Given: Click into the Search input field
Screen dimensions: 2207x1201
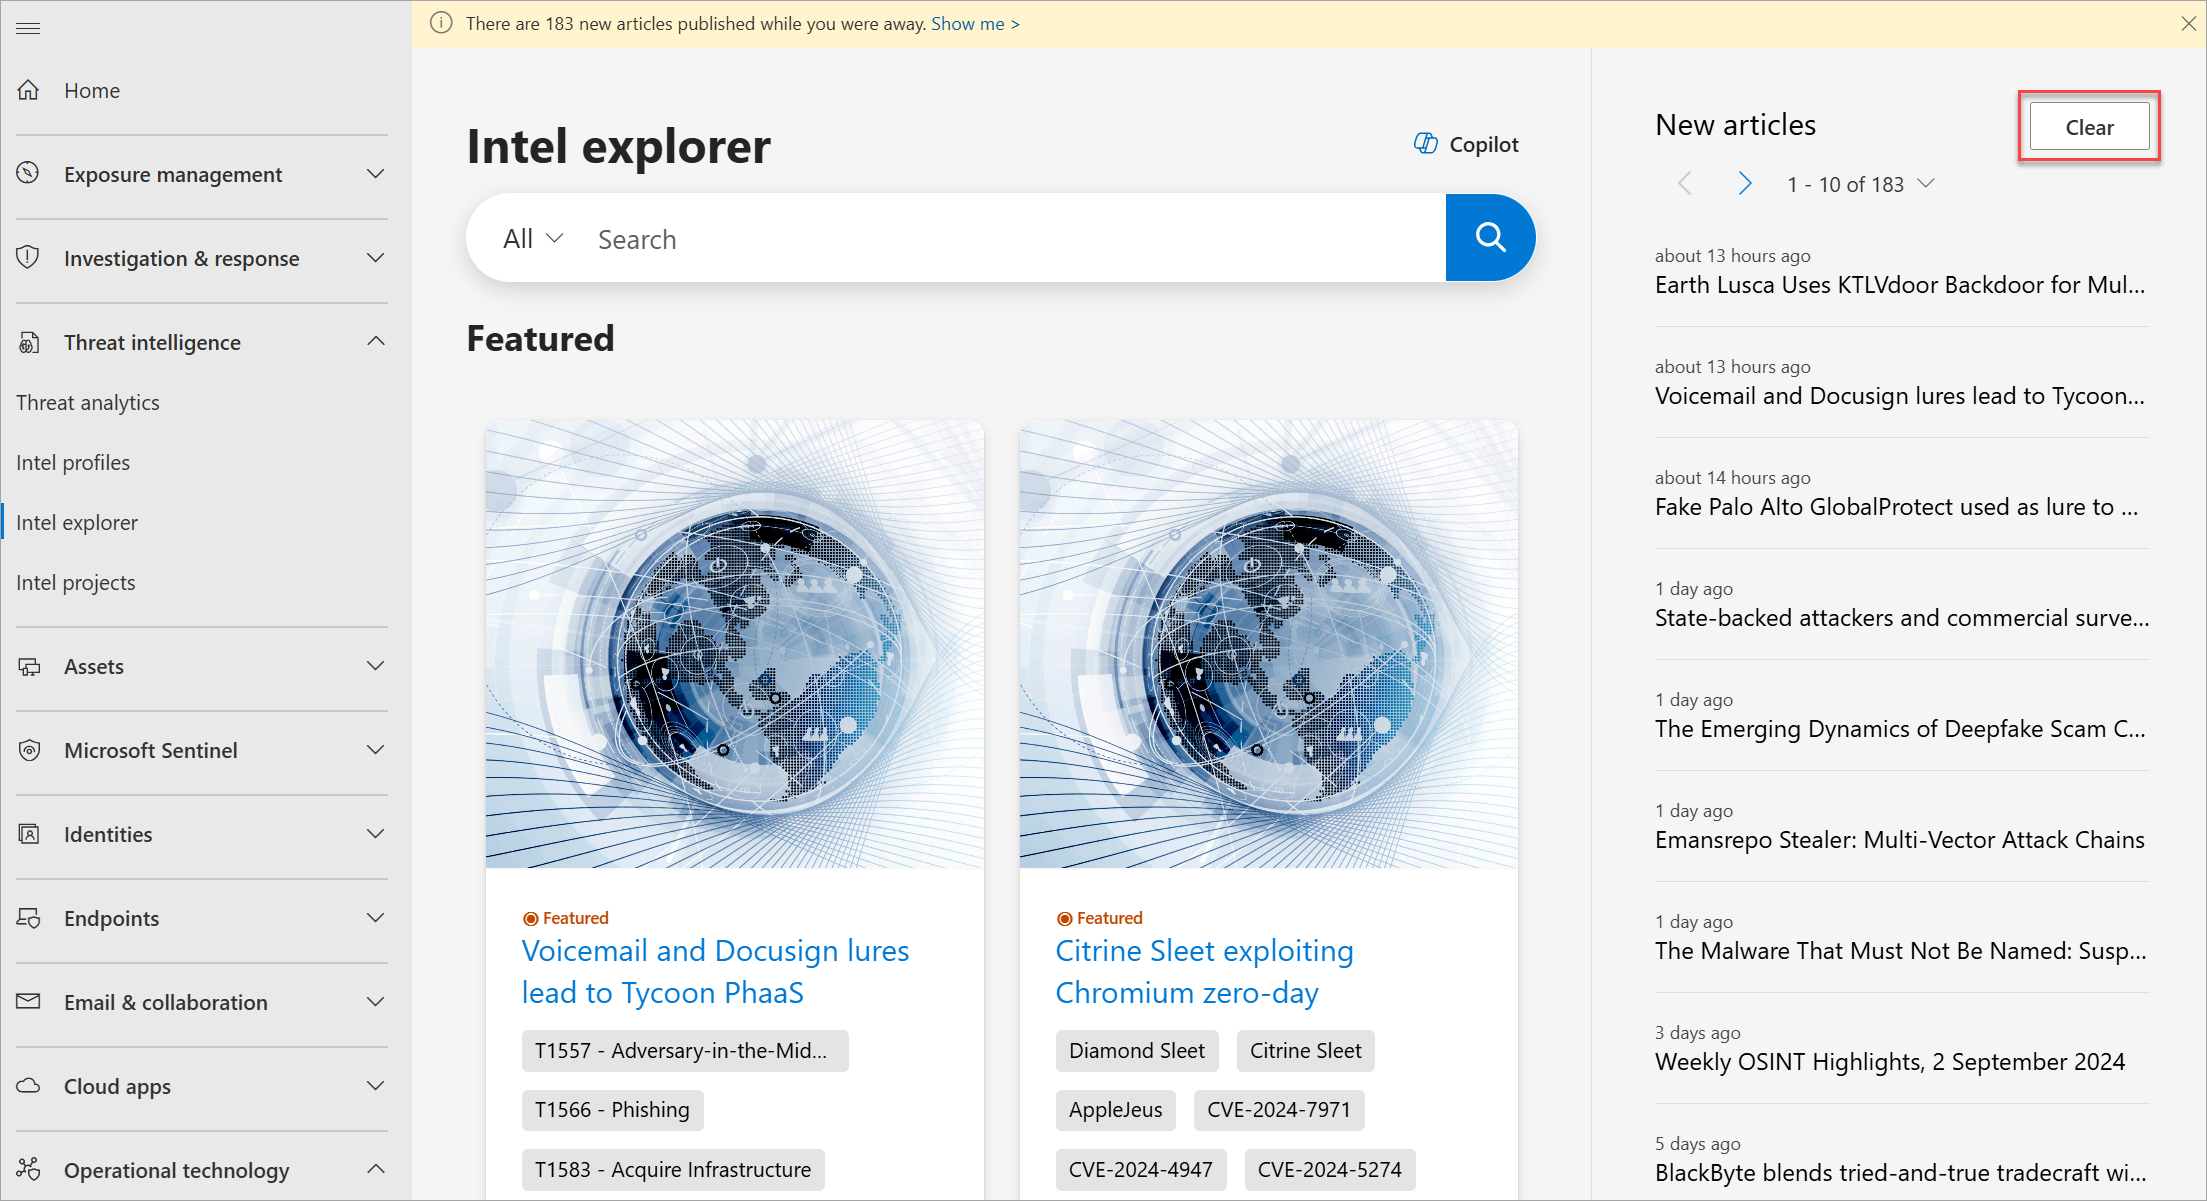Looking at the screenshot, I should coord(1000,239).
